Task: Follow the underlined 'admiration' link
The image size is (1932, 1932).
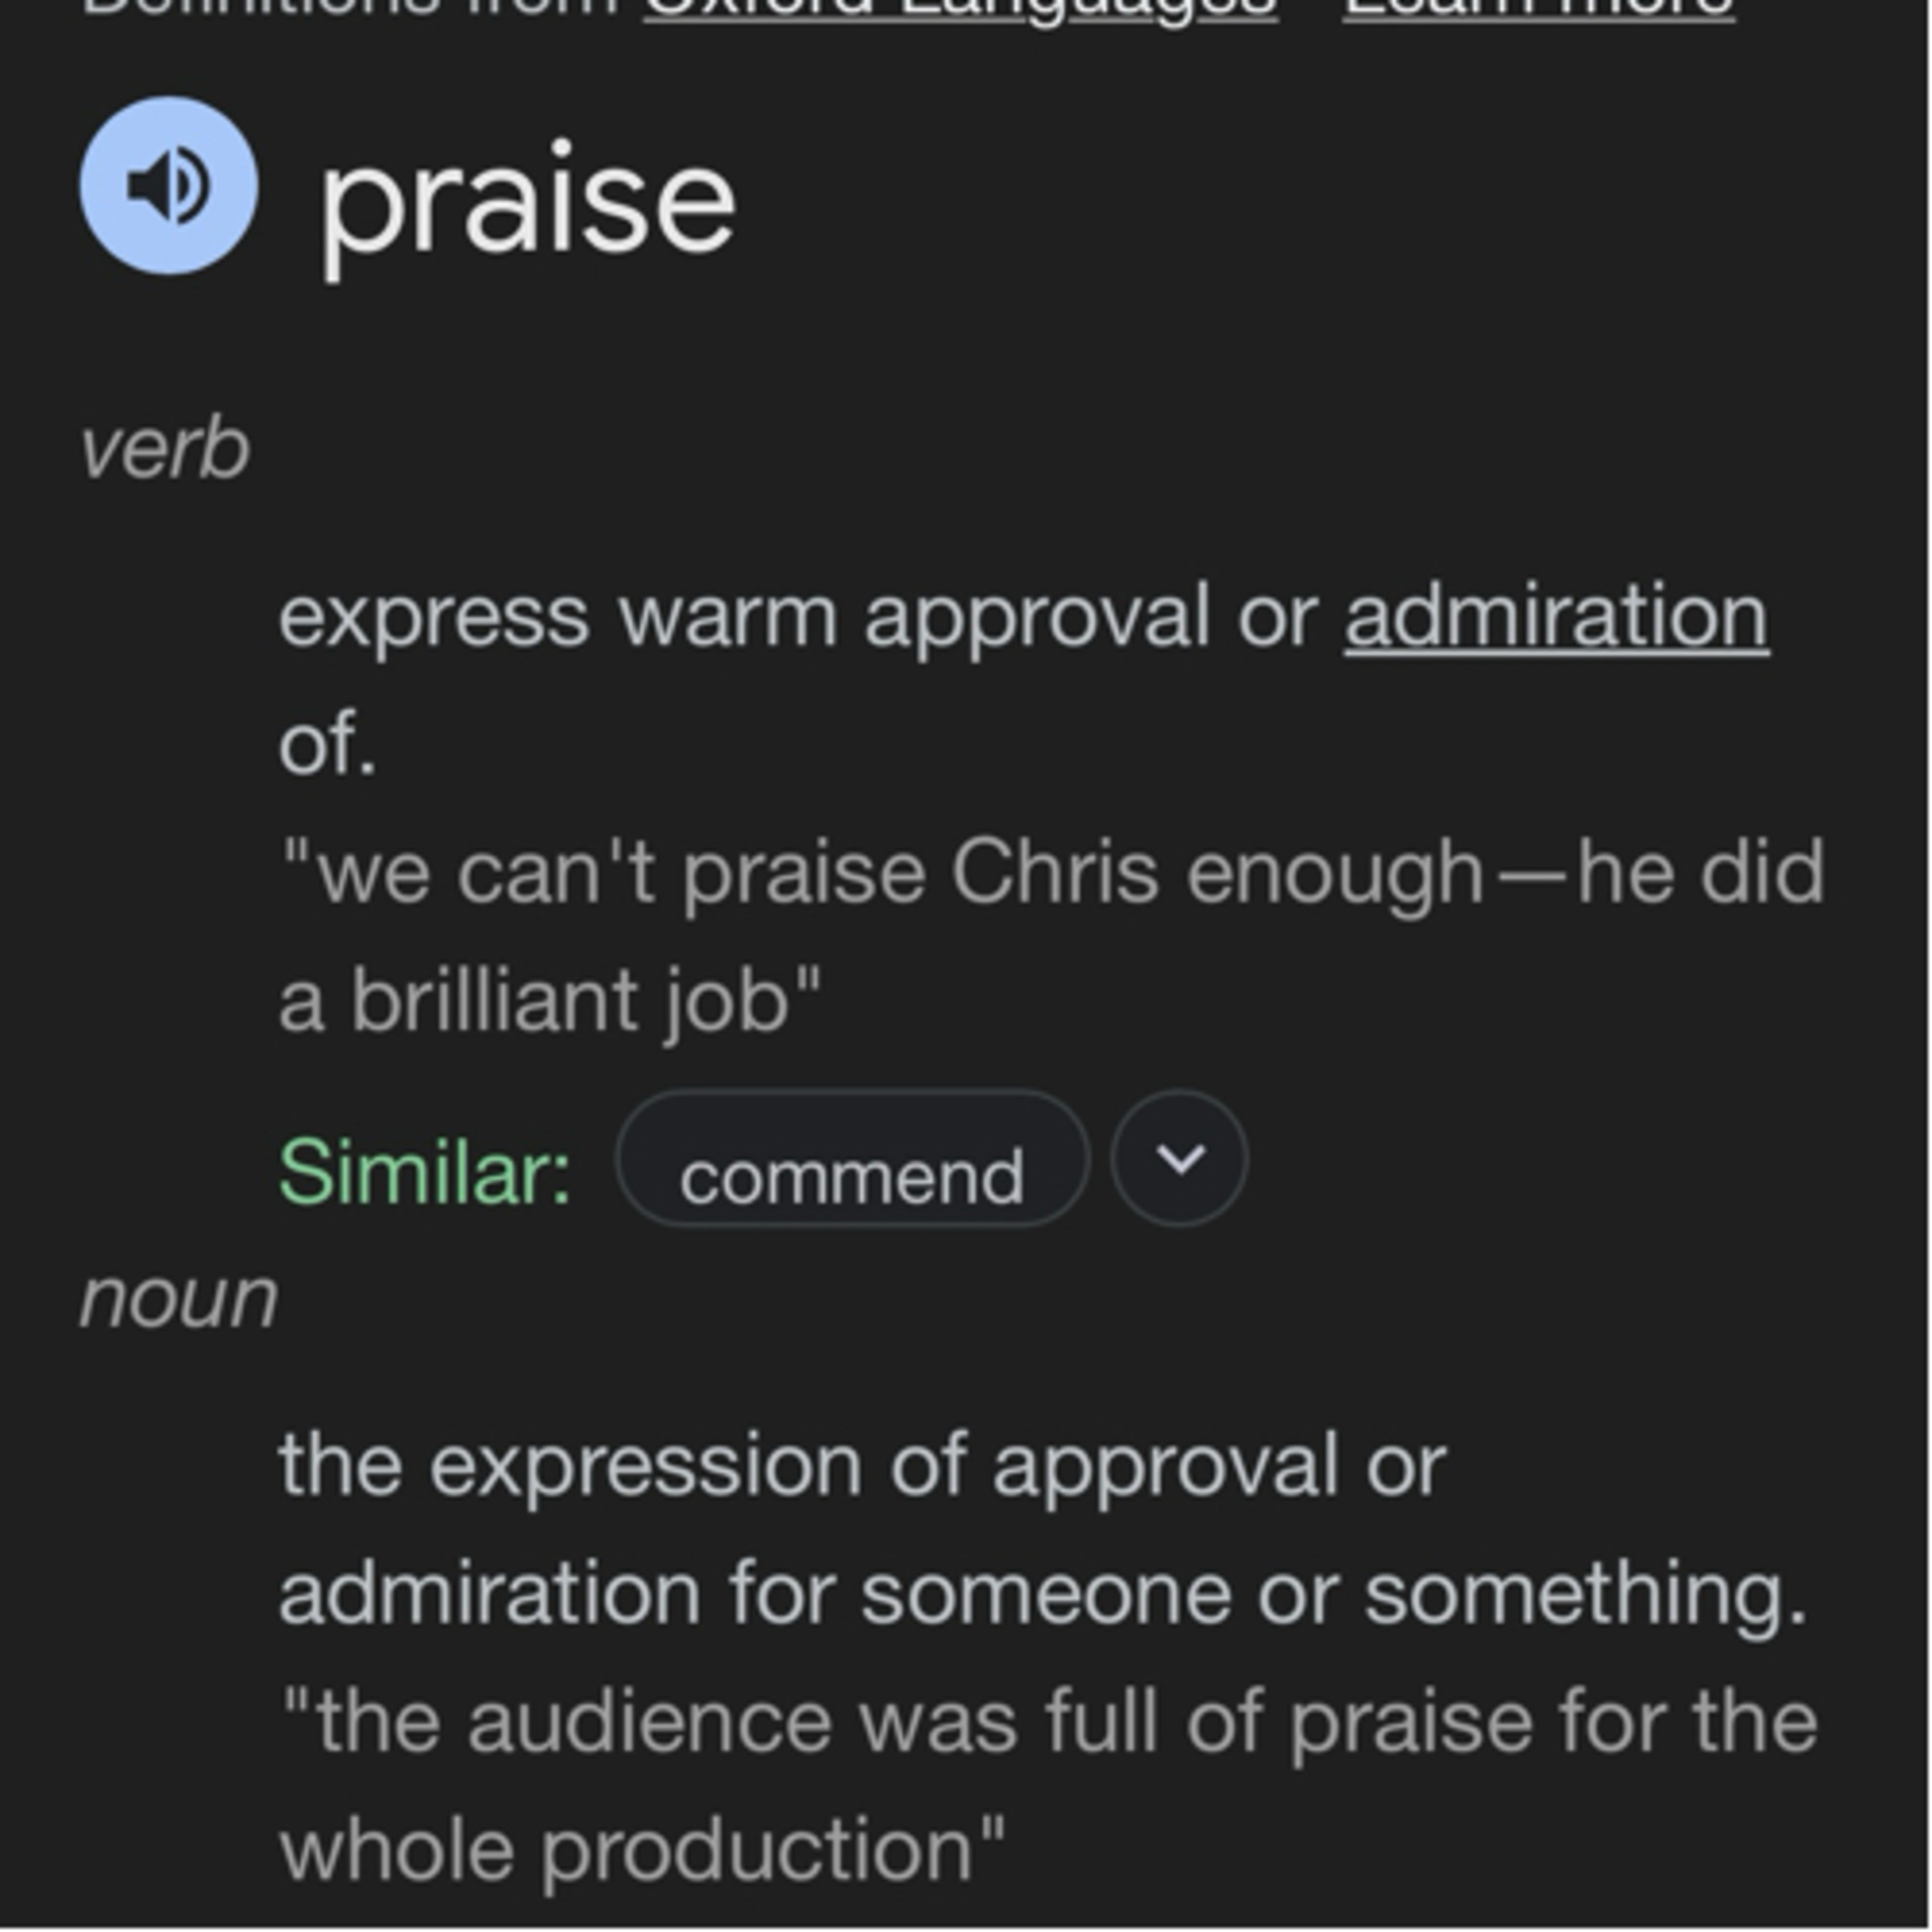Action: [1556, 617]
